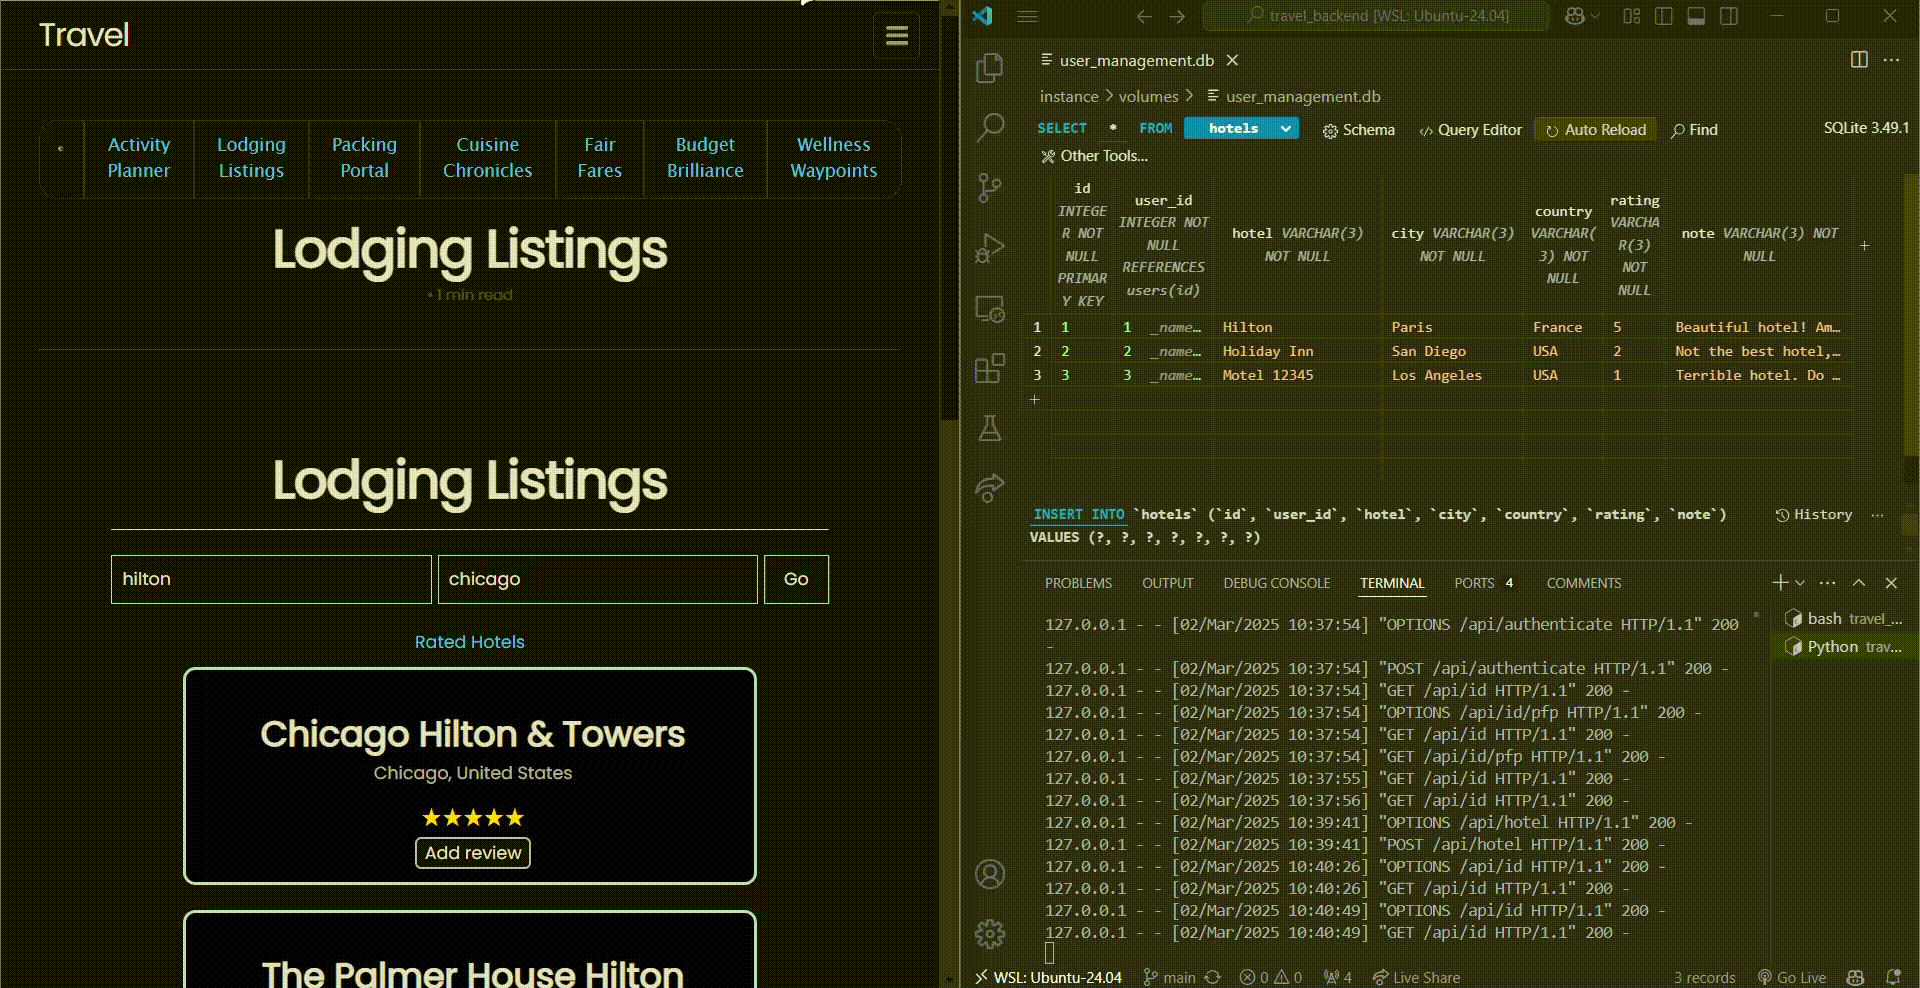
Task: Open the Schema view in SQLite viewer
Action: 1358,130
